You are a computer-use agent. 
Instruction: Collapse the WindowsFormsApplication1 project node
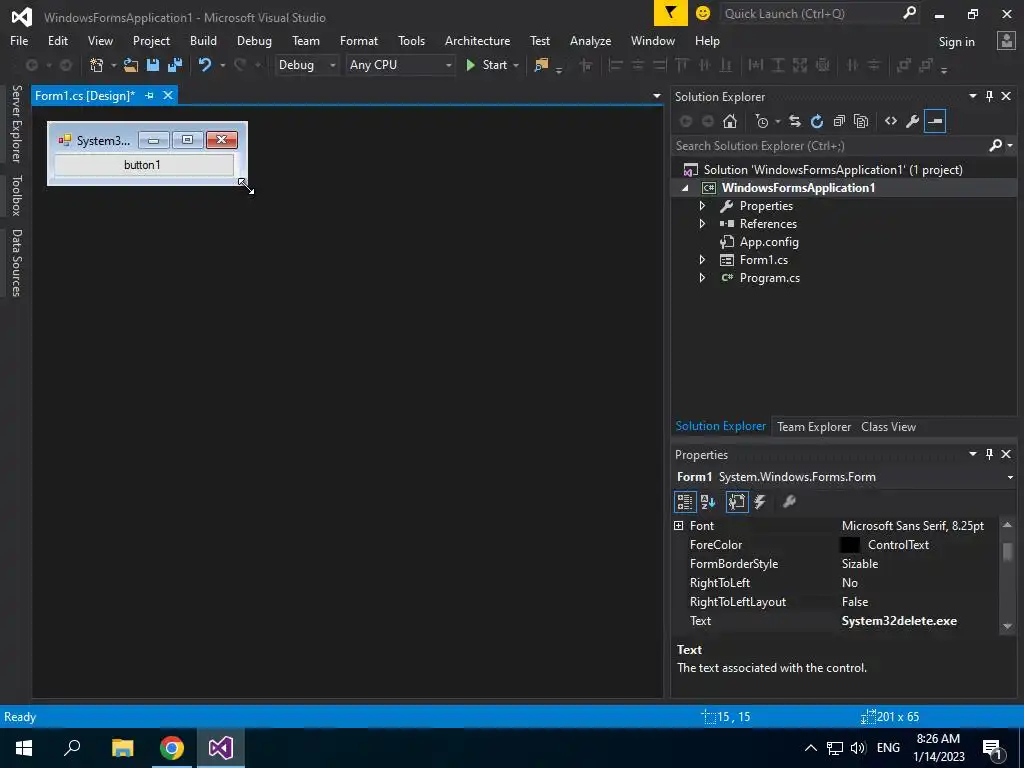(684, 188)
